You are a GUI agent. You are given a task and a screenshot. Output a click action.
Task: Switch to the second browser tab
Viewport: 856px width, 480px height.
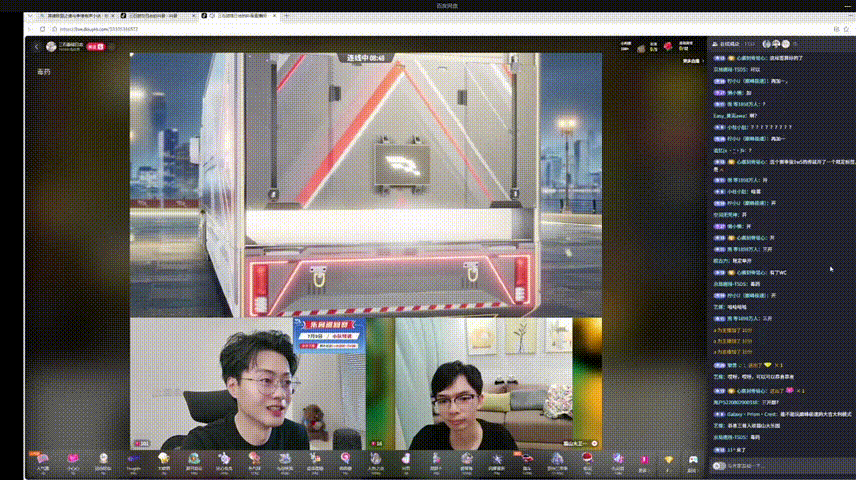pyautogui.click(x=156, y=16)
